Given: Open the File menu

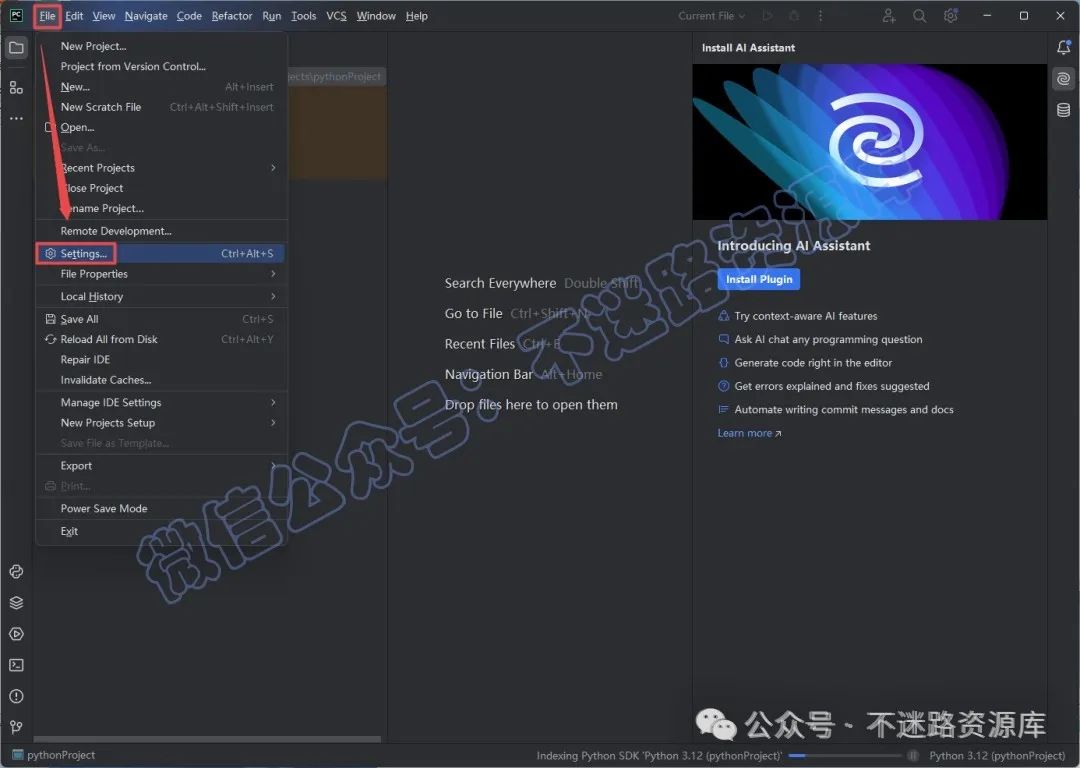Looking at the screenshot, I should coord(48,16).
